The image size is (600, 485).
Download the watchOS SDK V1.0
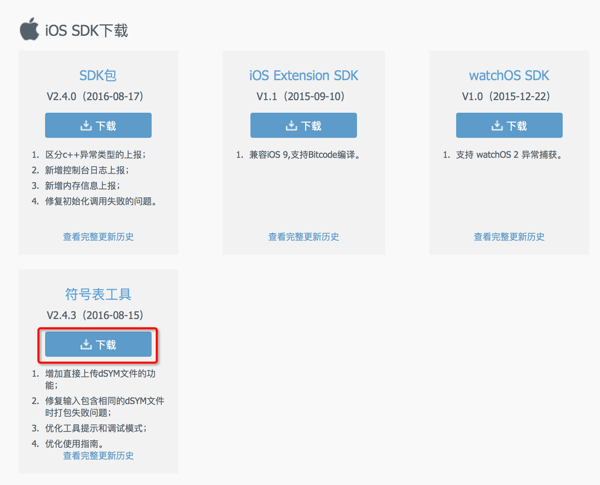point(509,125)
